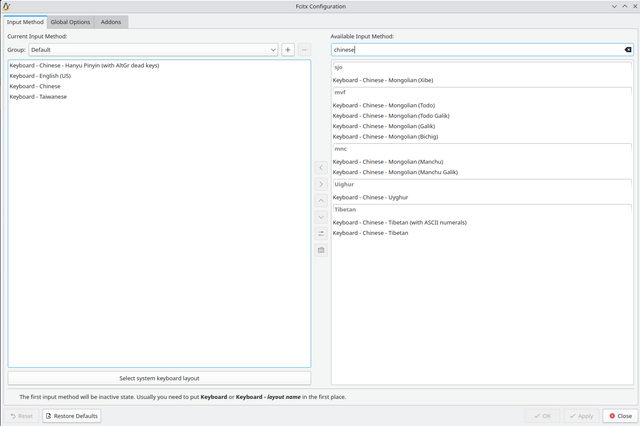The height and width of the screenshot is (426, 640).
Task: Select Keyboard - Chinese - Mongolian (Xibe)
Action: 482,80
